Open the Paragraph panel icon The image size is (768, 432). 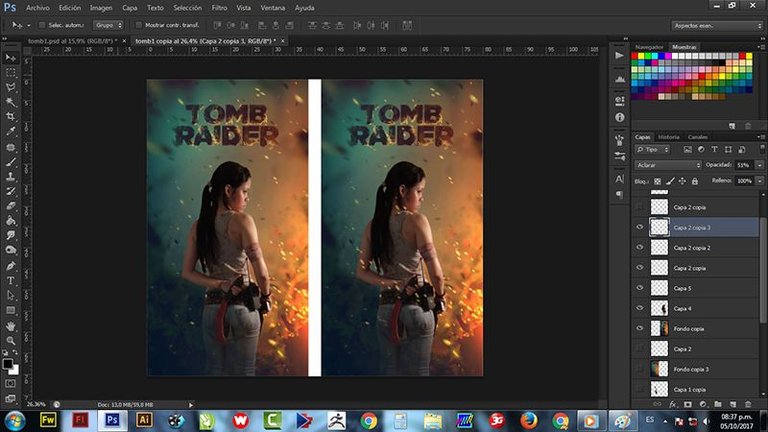620,194
